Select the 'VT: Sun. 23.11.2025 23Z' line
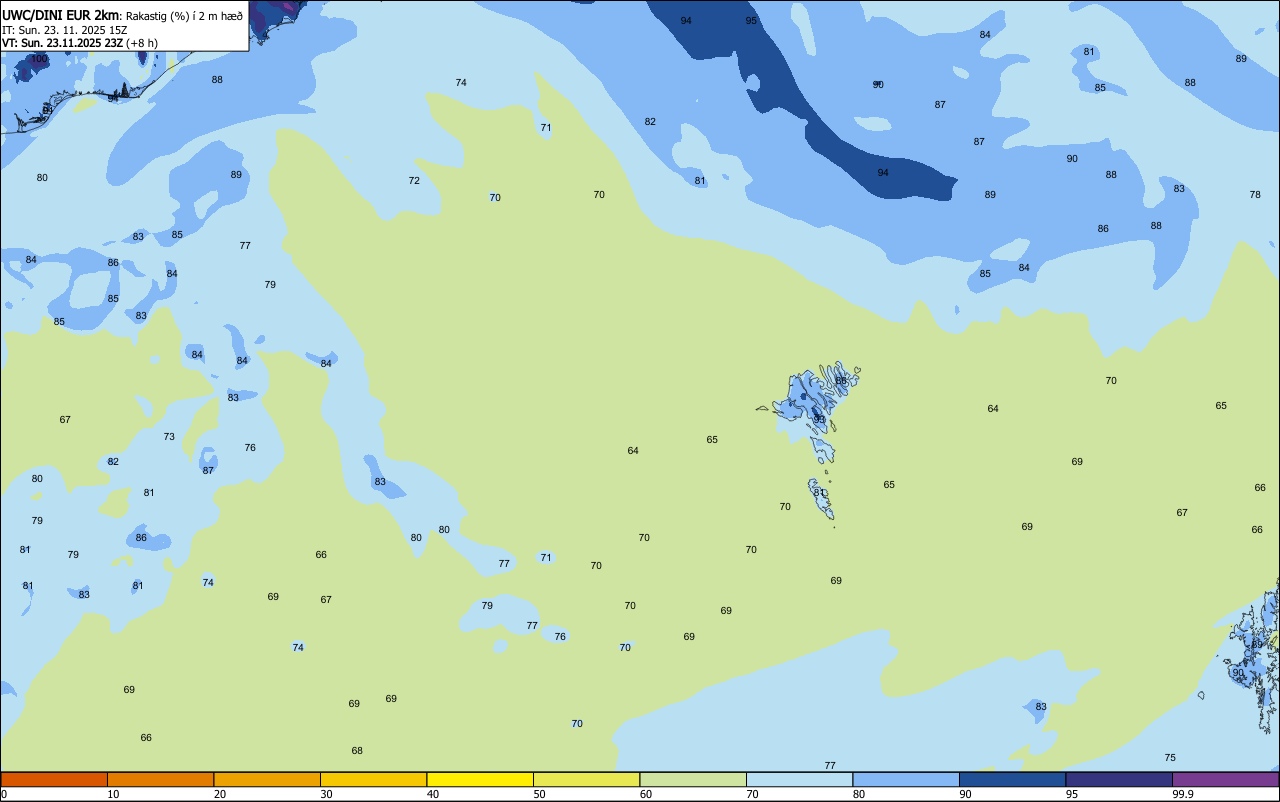The image size is (1280, 802). coord(62,43)
